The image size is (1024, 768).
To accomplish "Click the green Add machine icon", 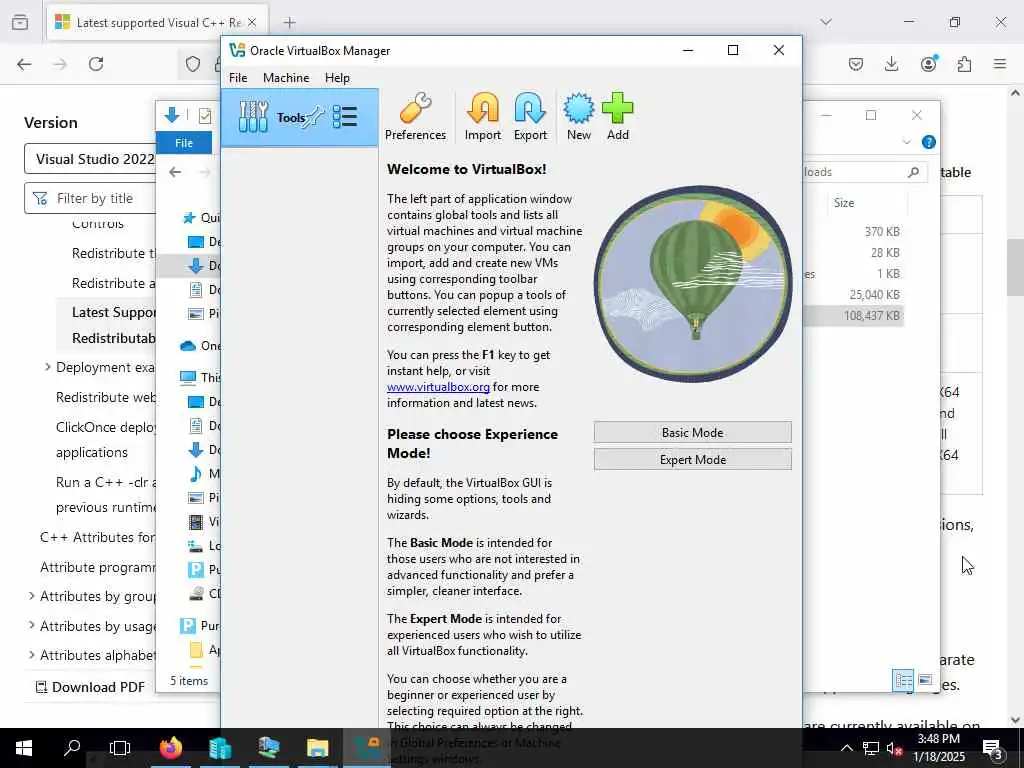I will pos(617,117).
